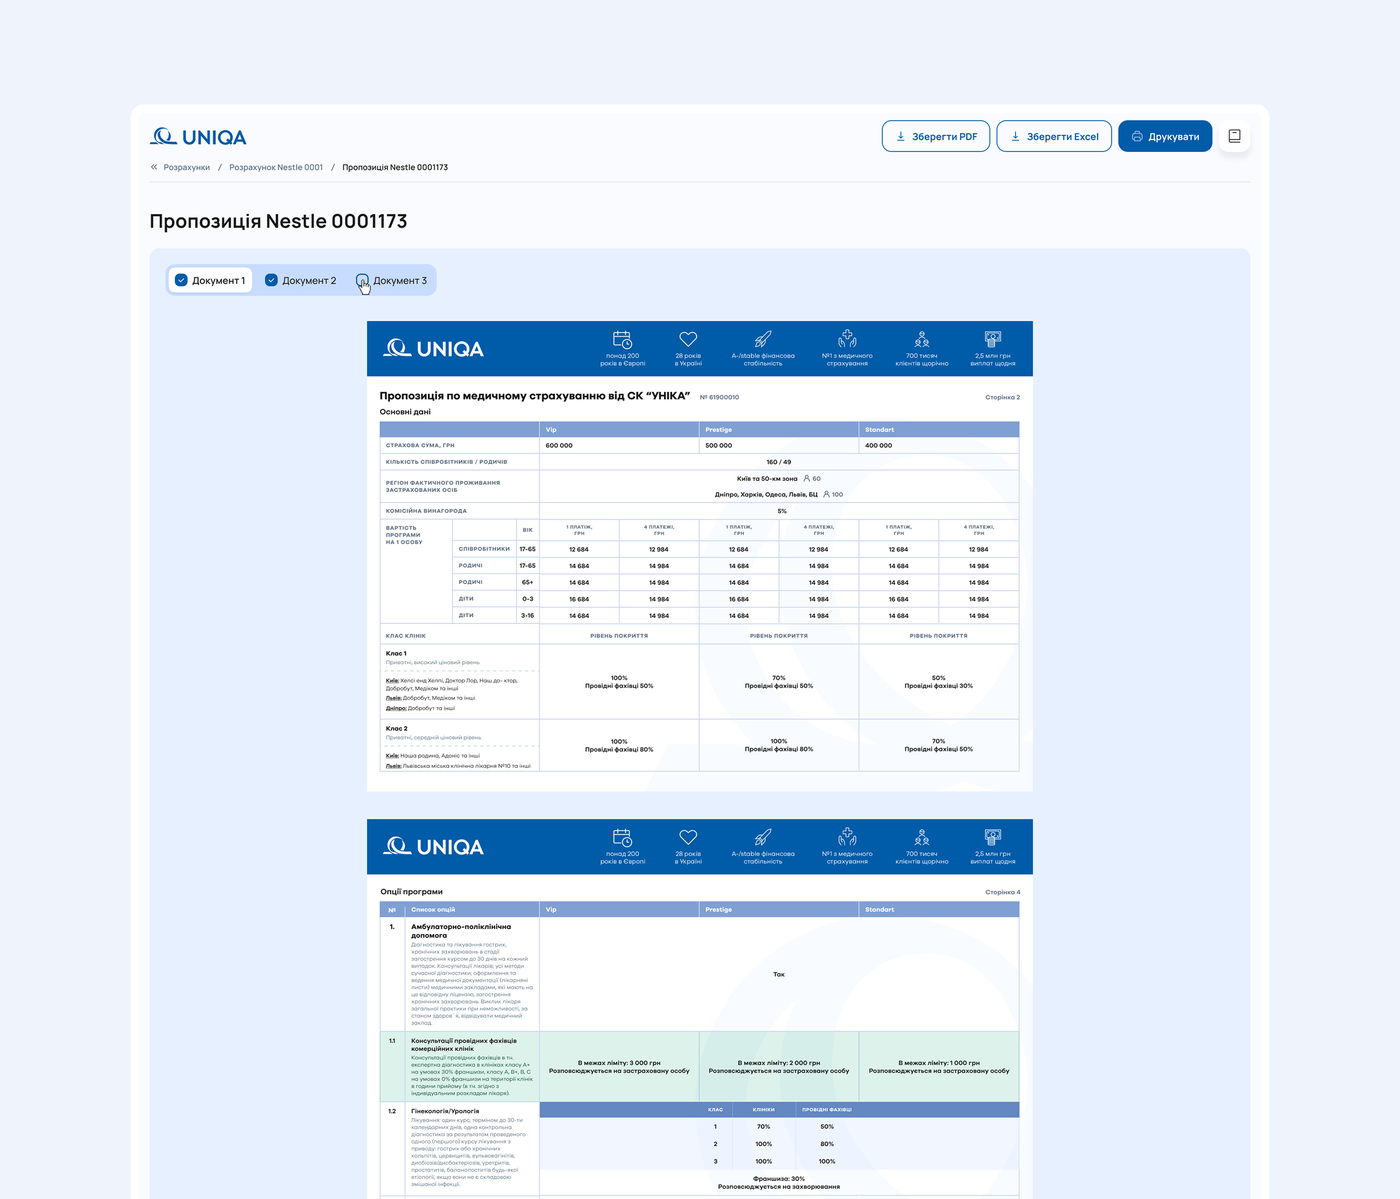Image resolution: width=1400 pixels, height=1199 pixels.
Task: Click the clients icon on the Сторінка 2 page header
Action: point(922,339)
